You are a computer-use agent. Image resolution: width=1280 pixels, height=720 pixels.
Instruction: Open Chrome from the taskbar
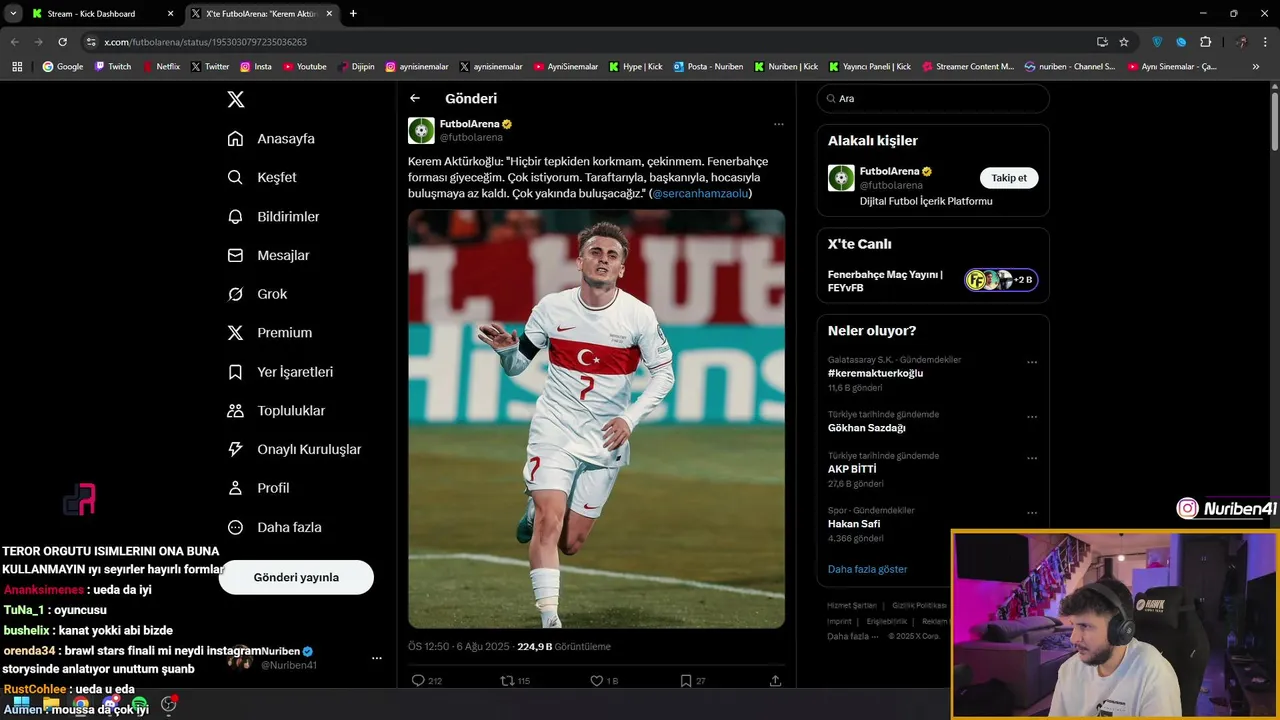pyautogui.click(x=80, y=703)
